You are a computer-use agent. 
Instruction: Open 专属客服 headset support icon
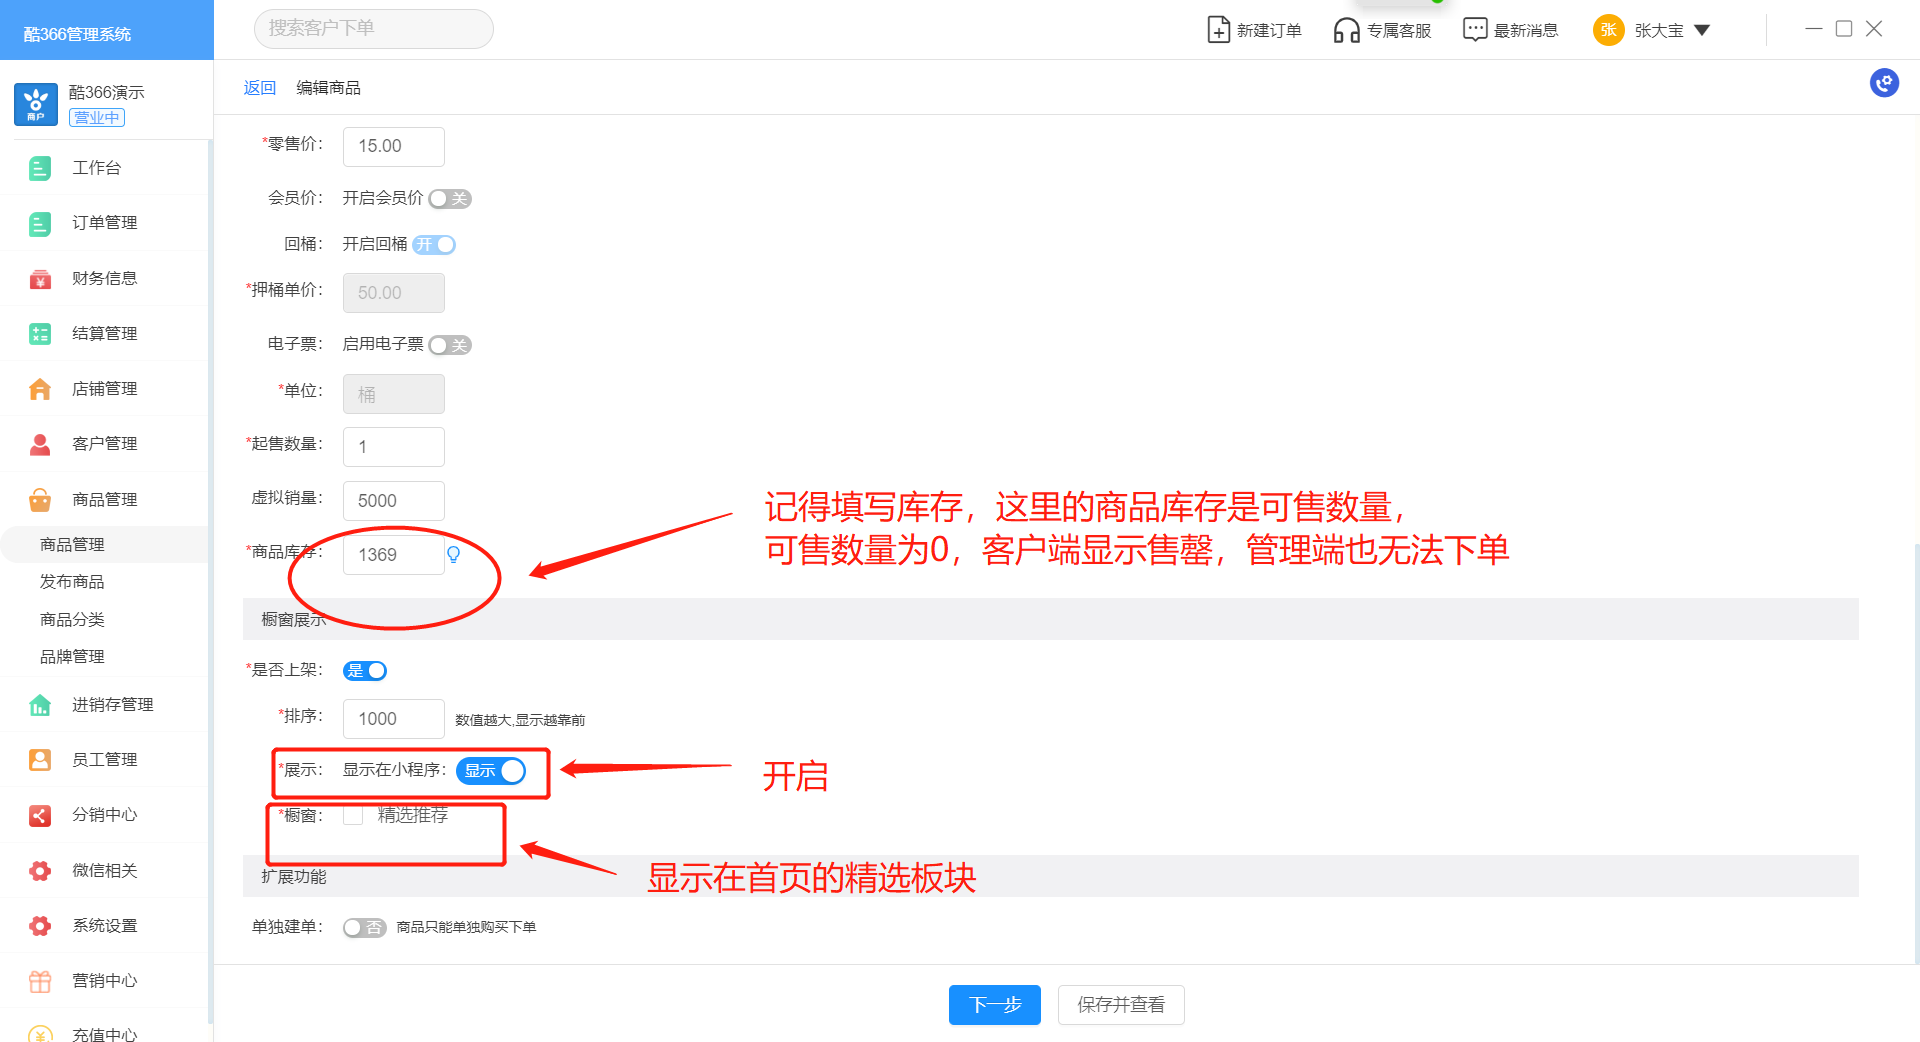[1346, 30]
